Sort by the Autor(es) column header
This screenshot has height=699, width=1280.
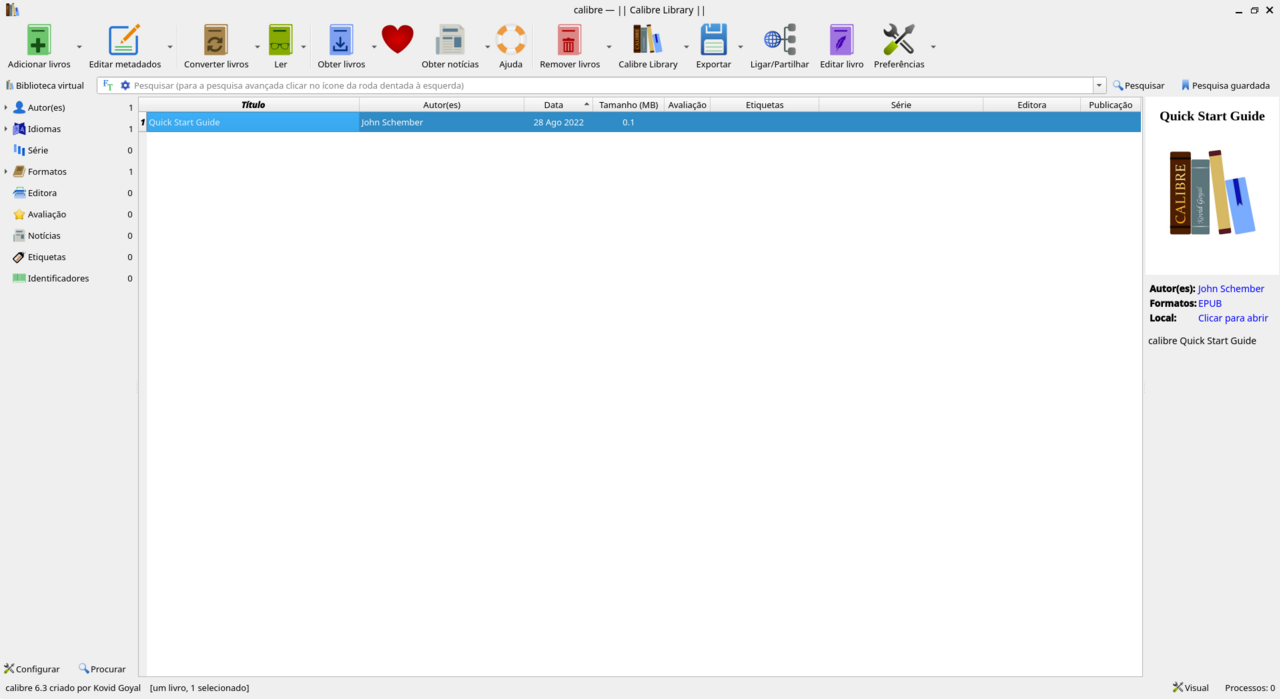pyautogui.click(x=442, y=104)
